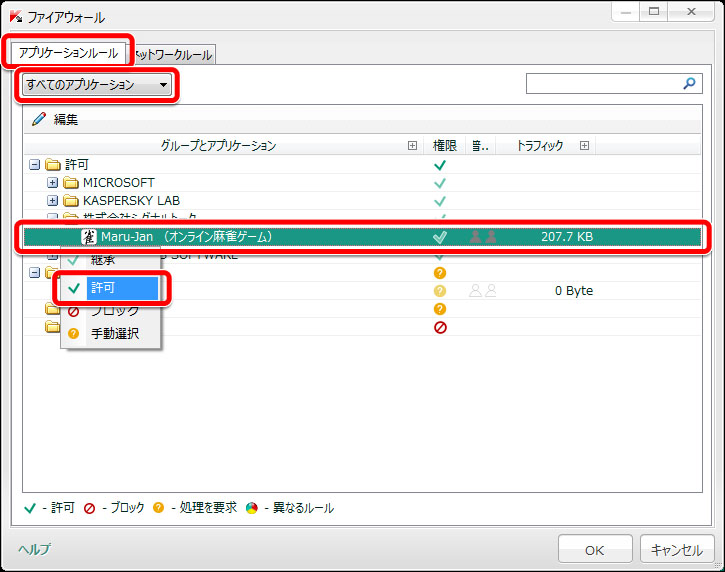Click the トラフィック column header

539,146
